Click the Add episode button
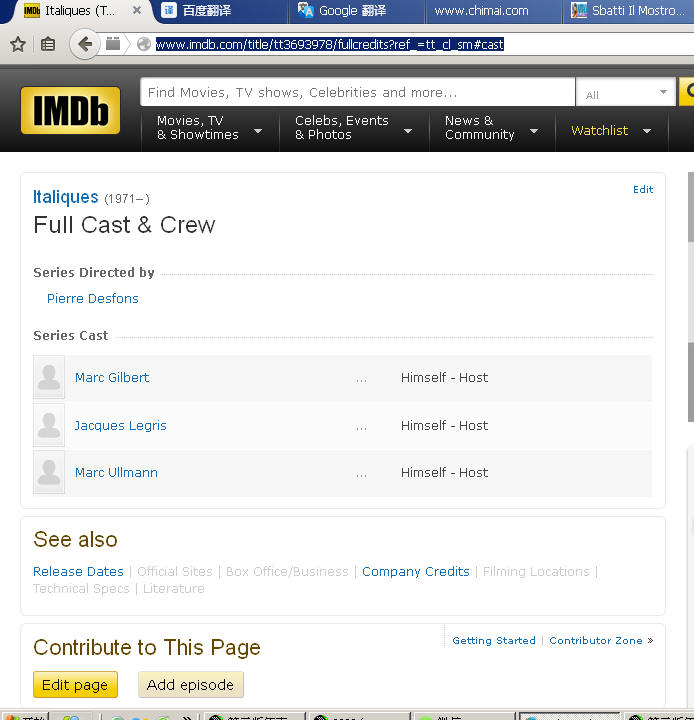 pos(191,685)
